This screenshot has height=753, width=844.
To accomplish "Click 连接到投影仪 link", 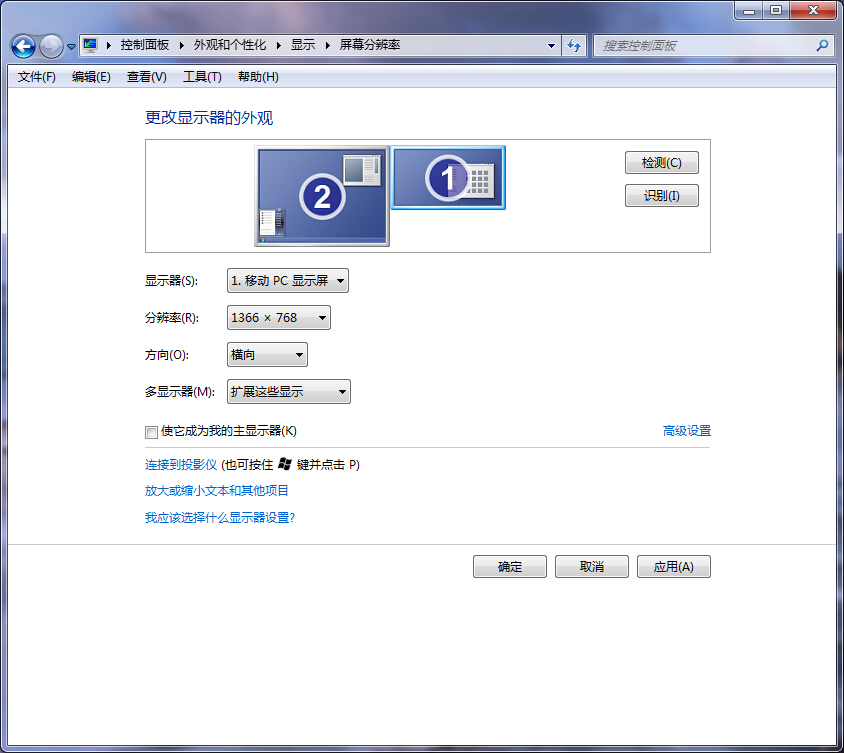I will pos(181,465).
